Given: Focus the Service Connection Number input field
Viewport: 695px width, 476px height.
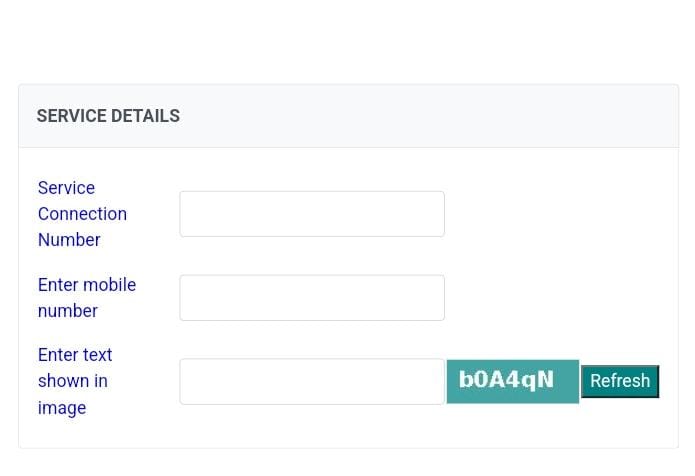Looking at the screenshot, I should tap(312, 214).
